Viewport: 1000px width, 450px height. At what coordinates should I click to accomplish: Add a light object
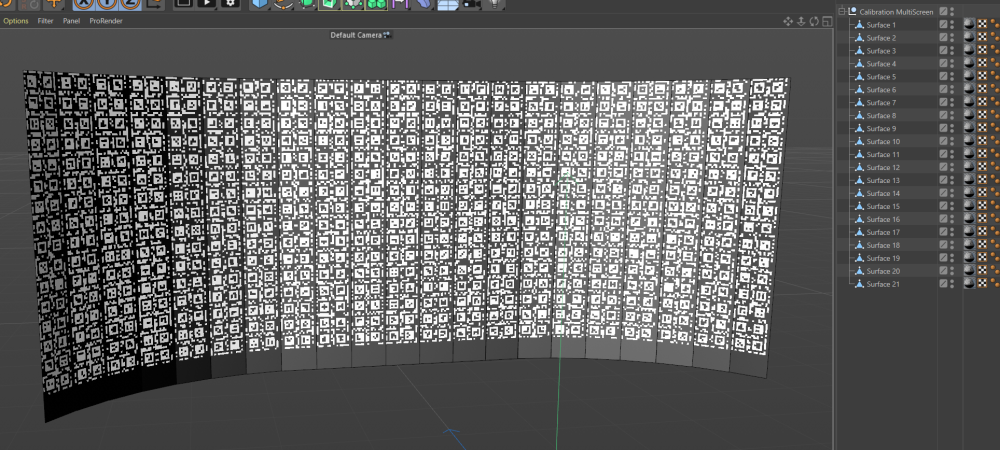[x=495, y=3]
